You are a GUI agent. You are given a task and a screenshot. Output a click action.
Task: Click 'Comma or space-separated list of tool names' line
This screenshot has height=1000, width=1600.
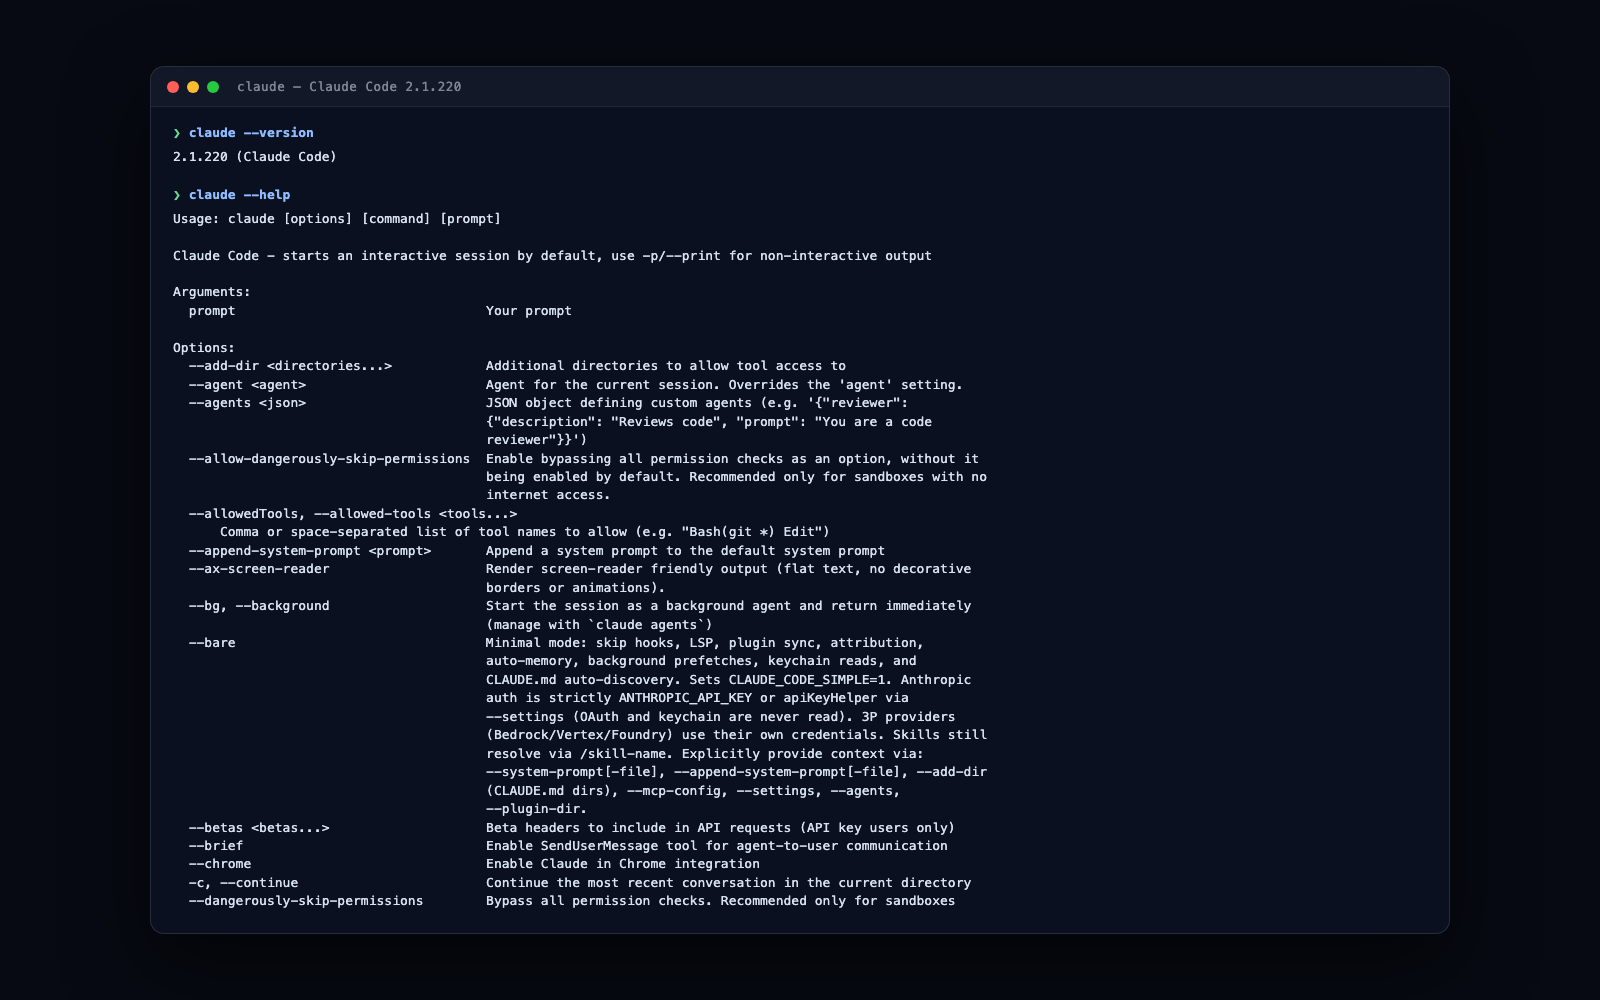(525, 532)
